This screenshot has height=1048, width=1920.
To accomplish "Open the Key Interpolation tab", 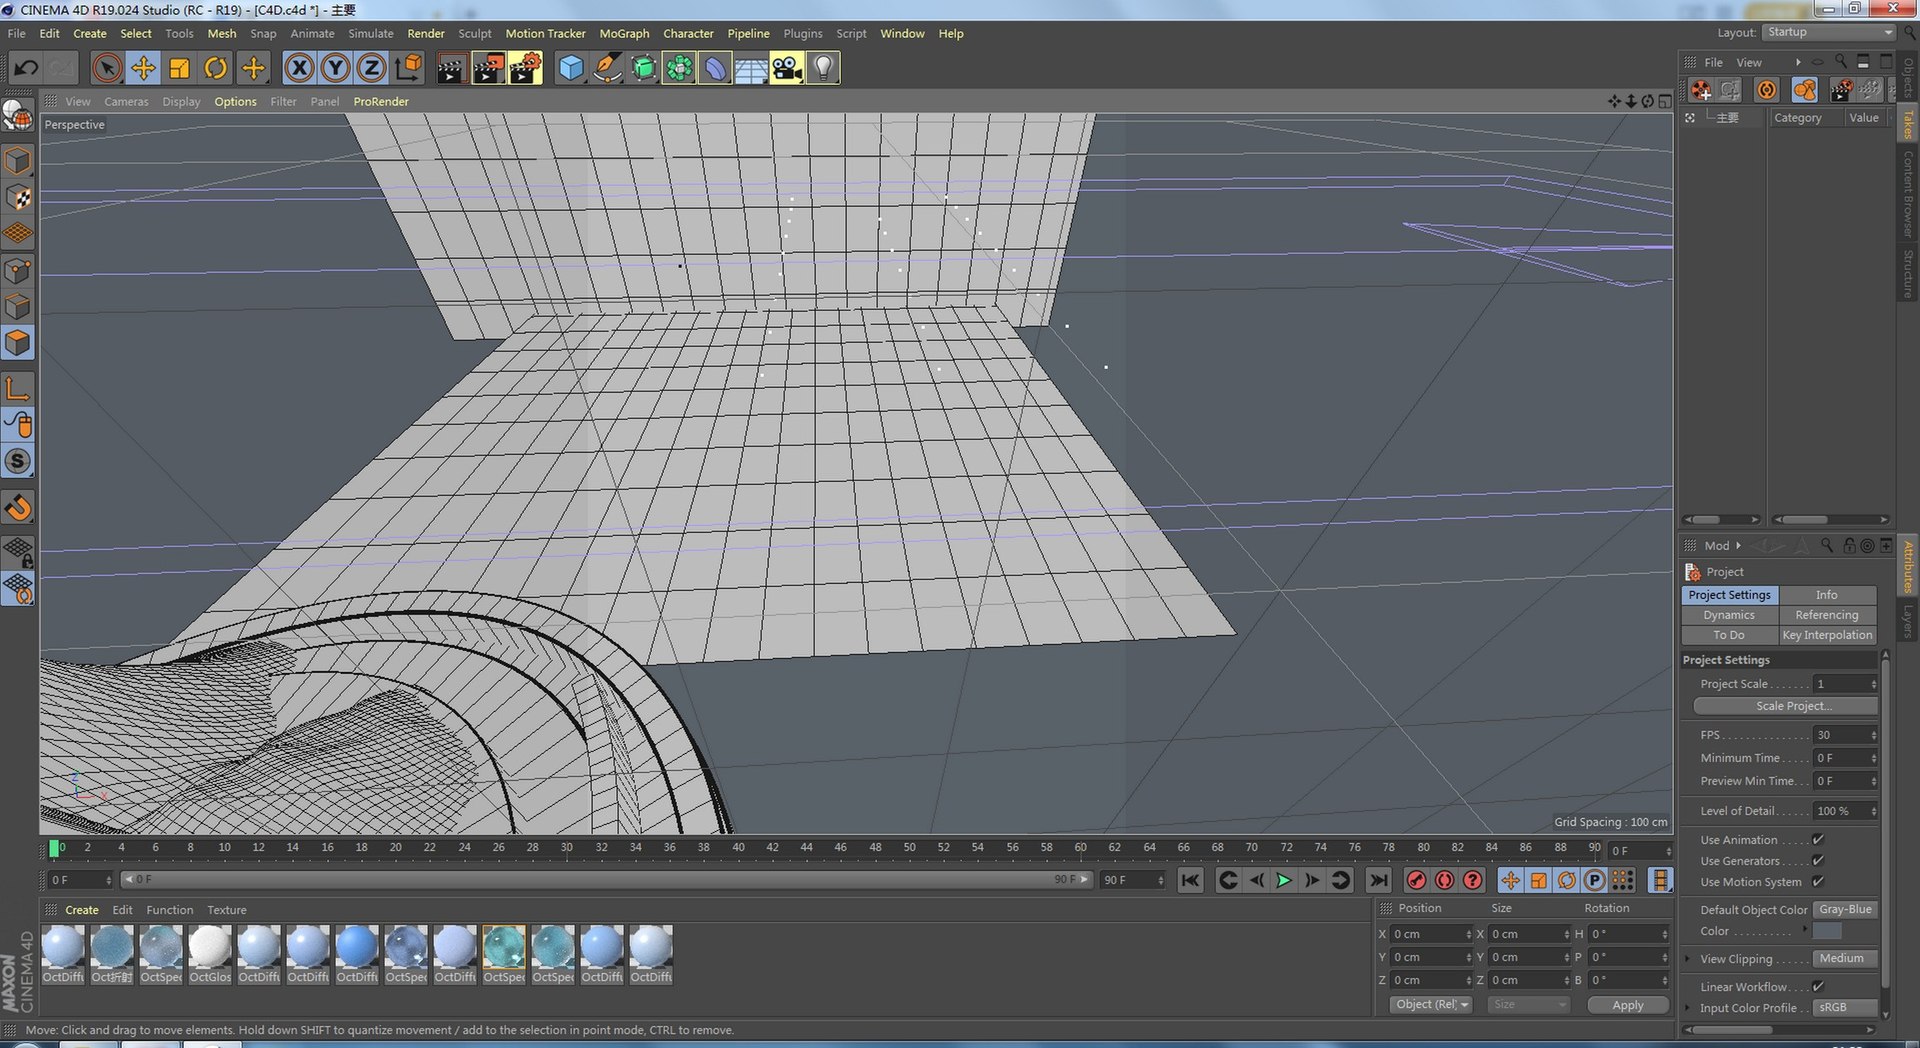I will click(x=1827, y=635).
